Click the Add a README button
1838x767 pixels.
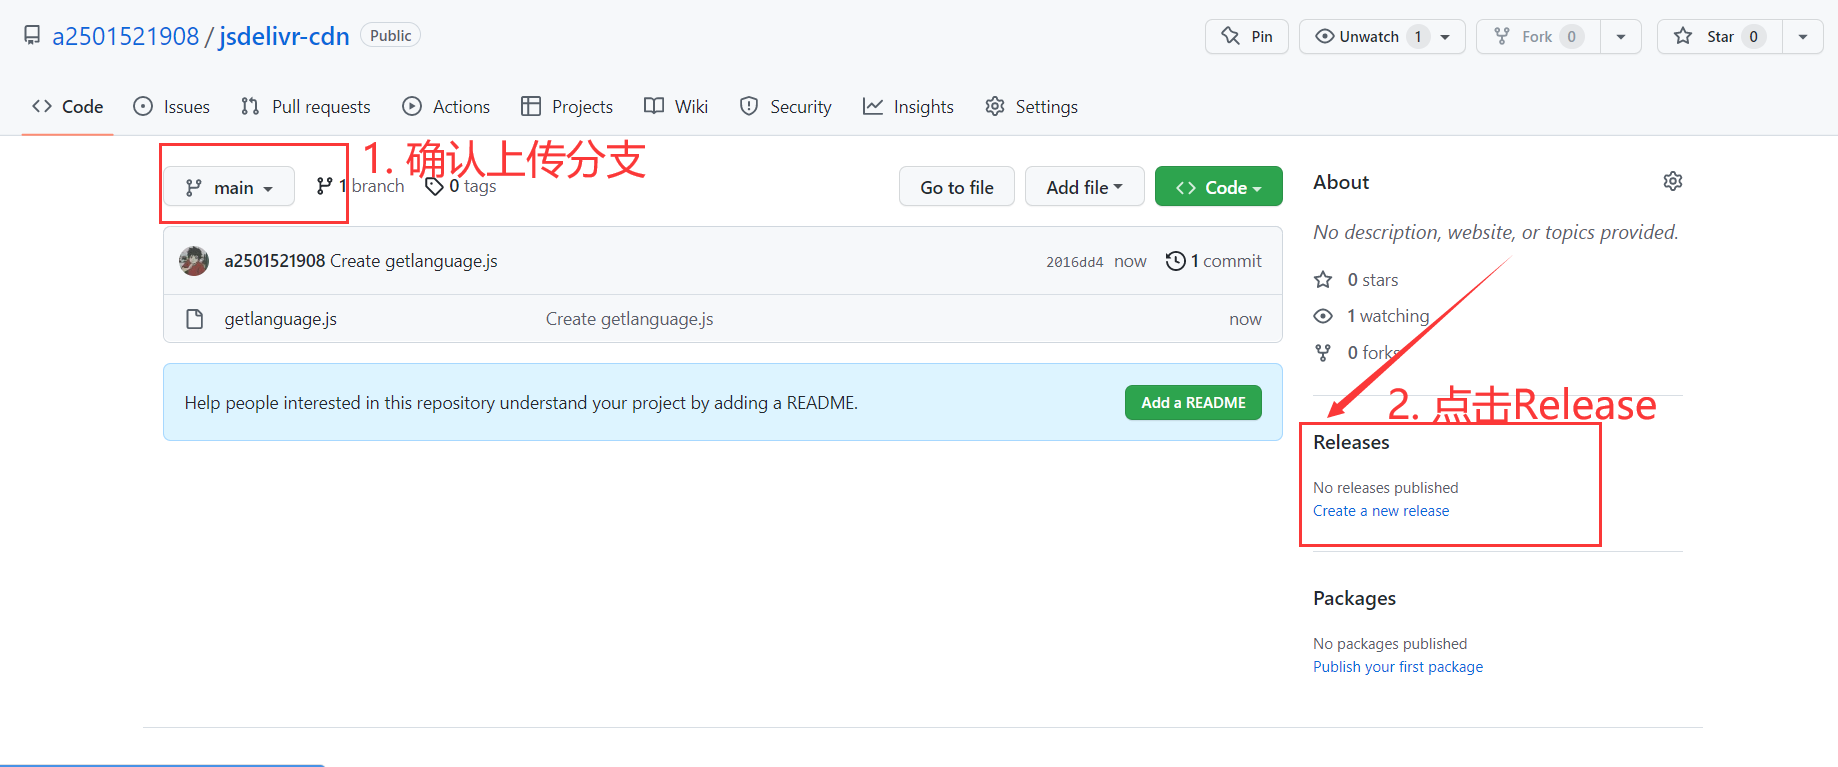pos(1193,403)
